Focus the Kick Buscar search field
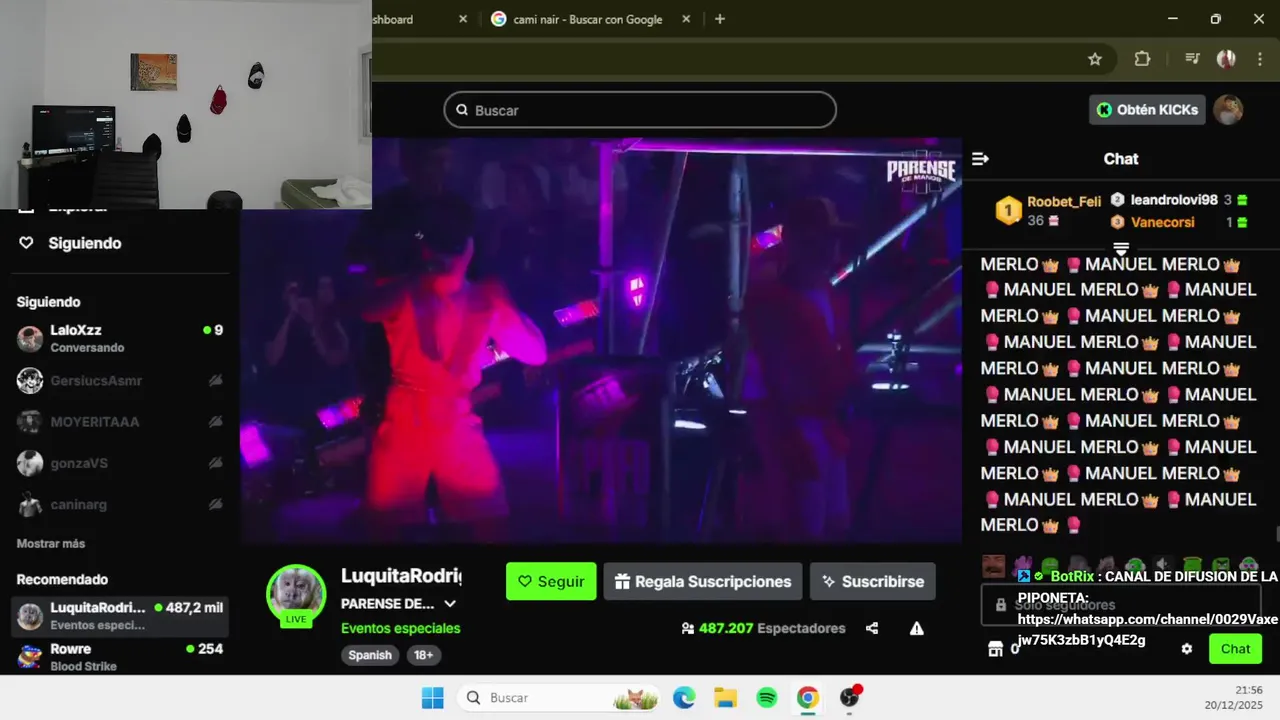1280x720 pixels. point(640,110)
